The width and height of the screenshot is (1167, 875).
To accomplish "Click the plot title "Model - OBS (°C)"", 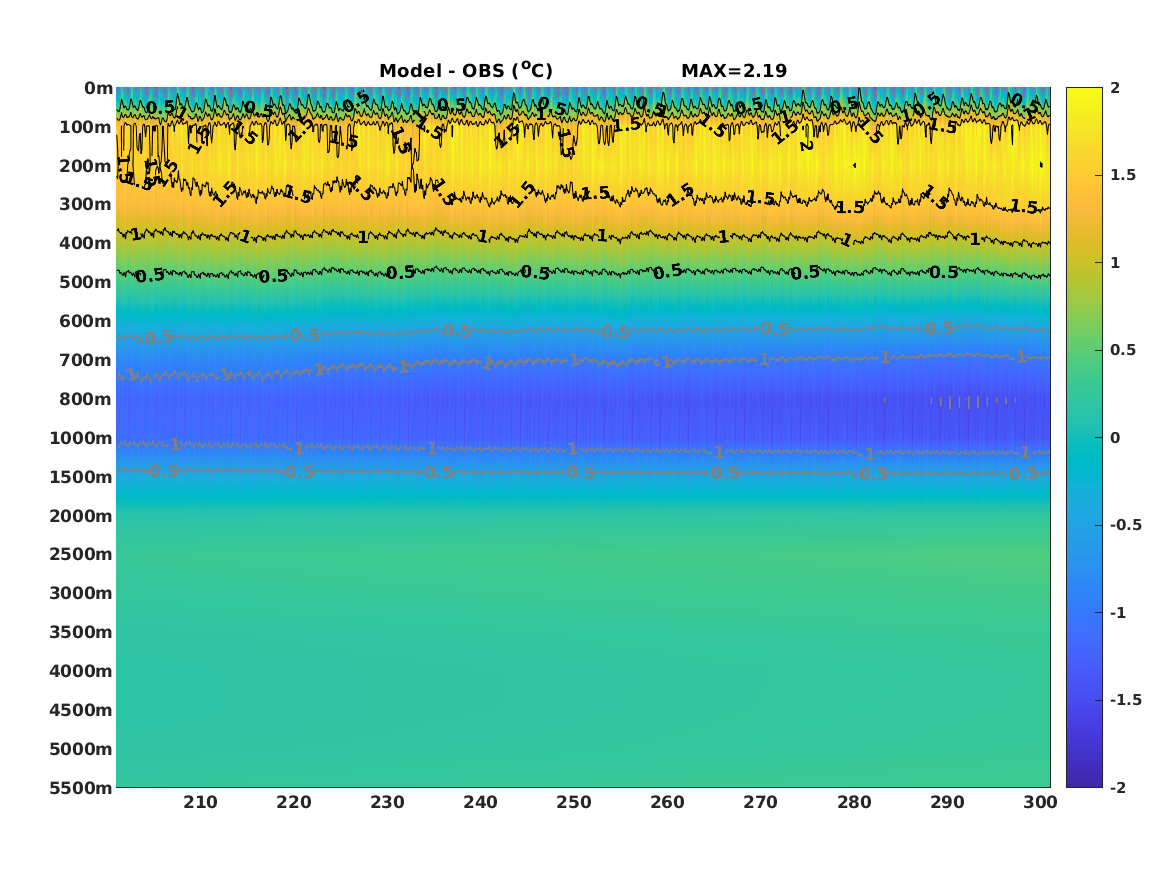I will point(466,70).
